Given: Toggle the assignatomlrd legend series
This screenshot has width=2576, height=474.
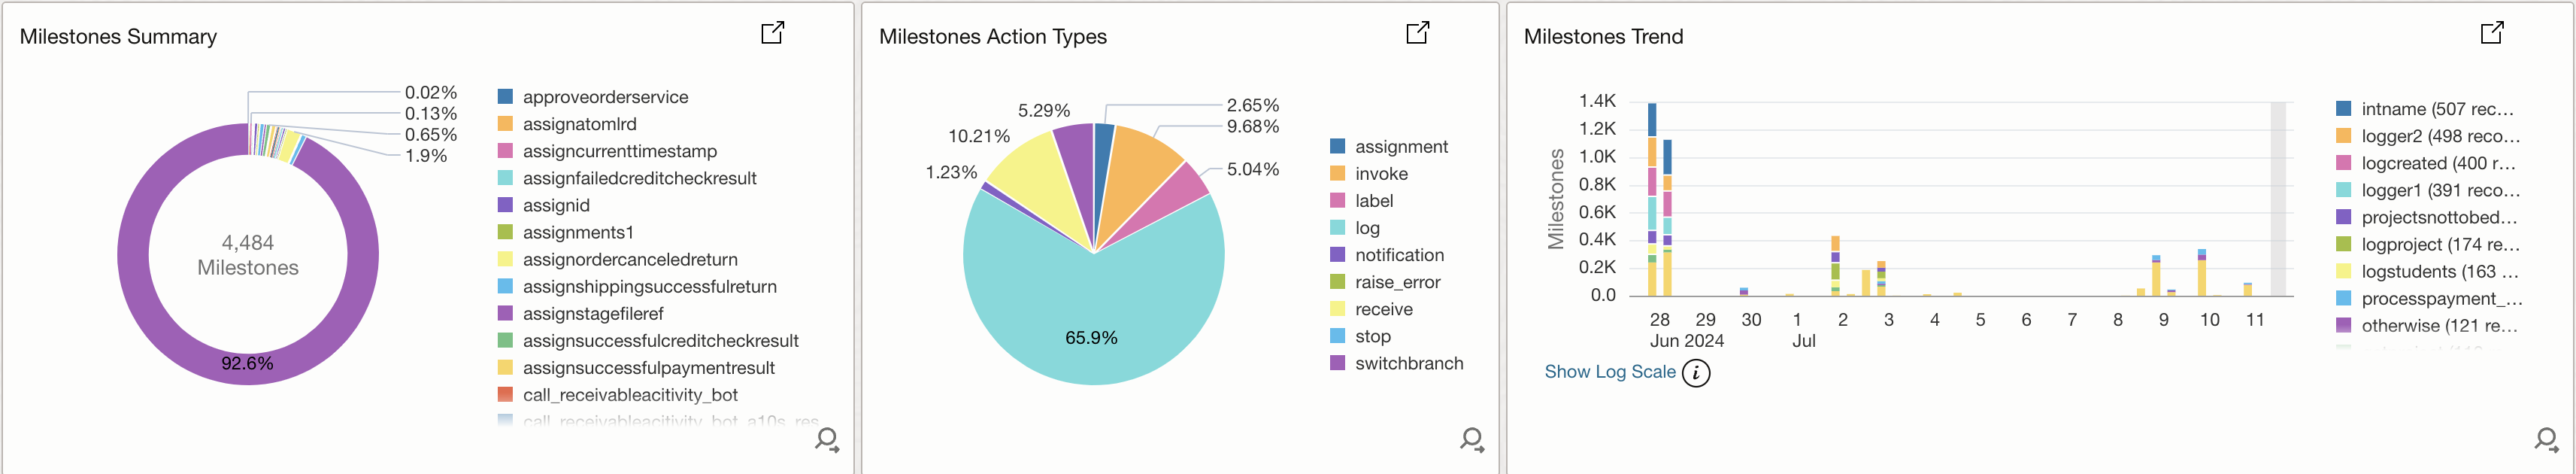Looking at the screenshot, I should (579, 124).
